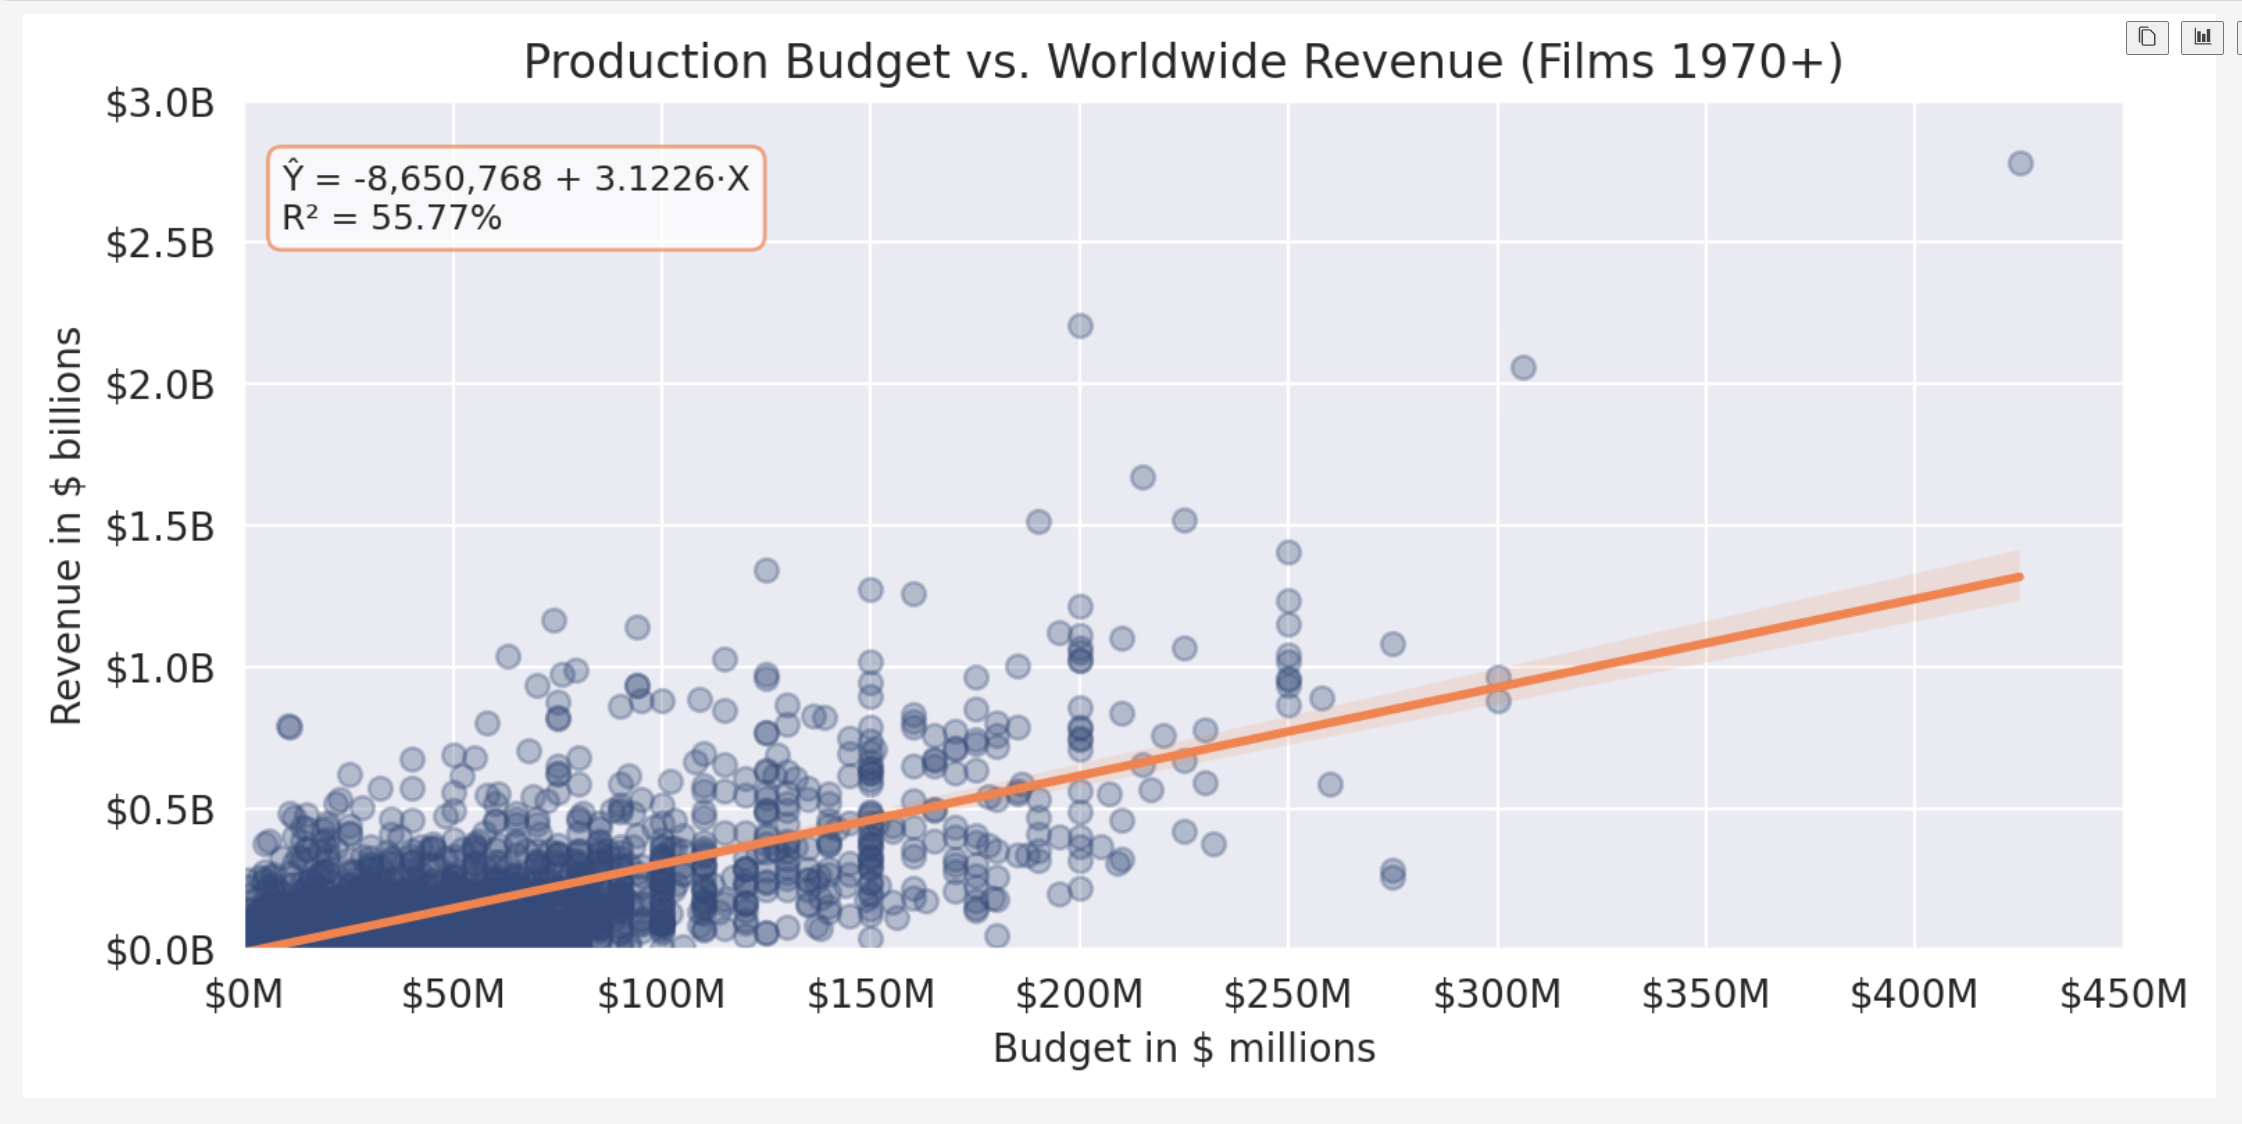
Task: Click the '$300M' x-axis tick label
Action: 1497,994
